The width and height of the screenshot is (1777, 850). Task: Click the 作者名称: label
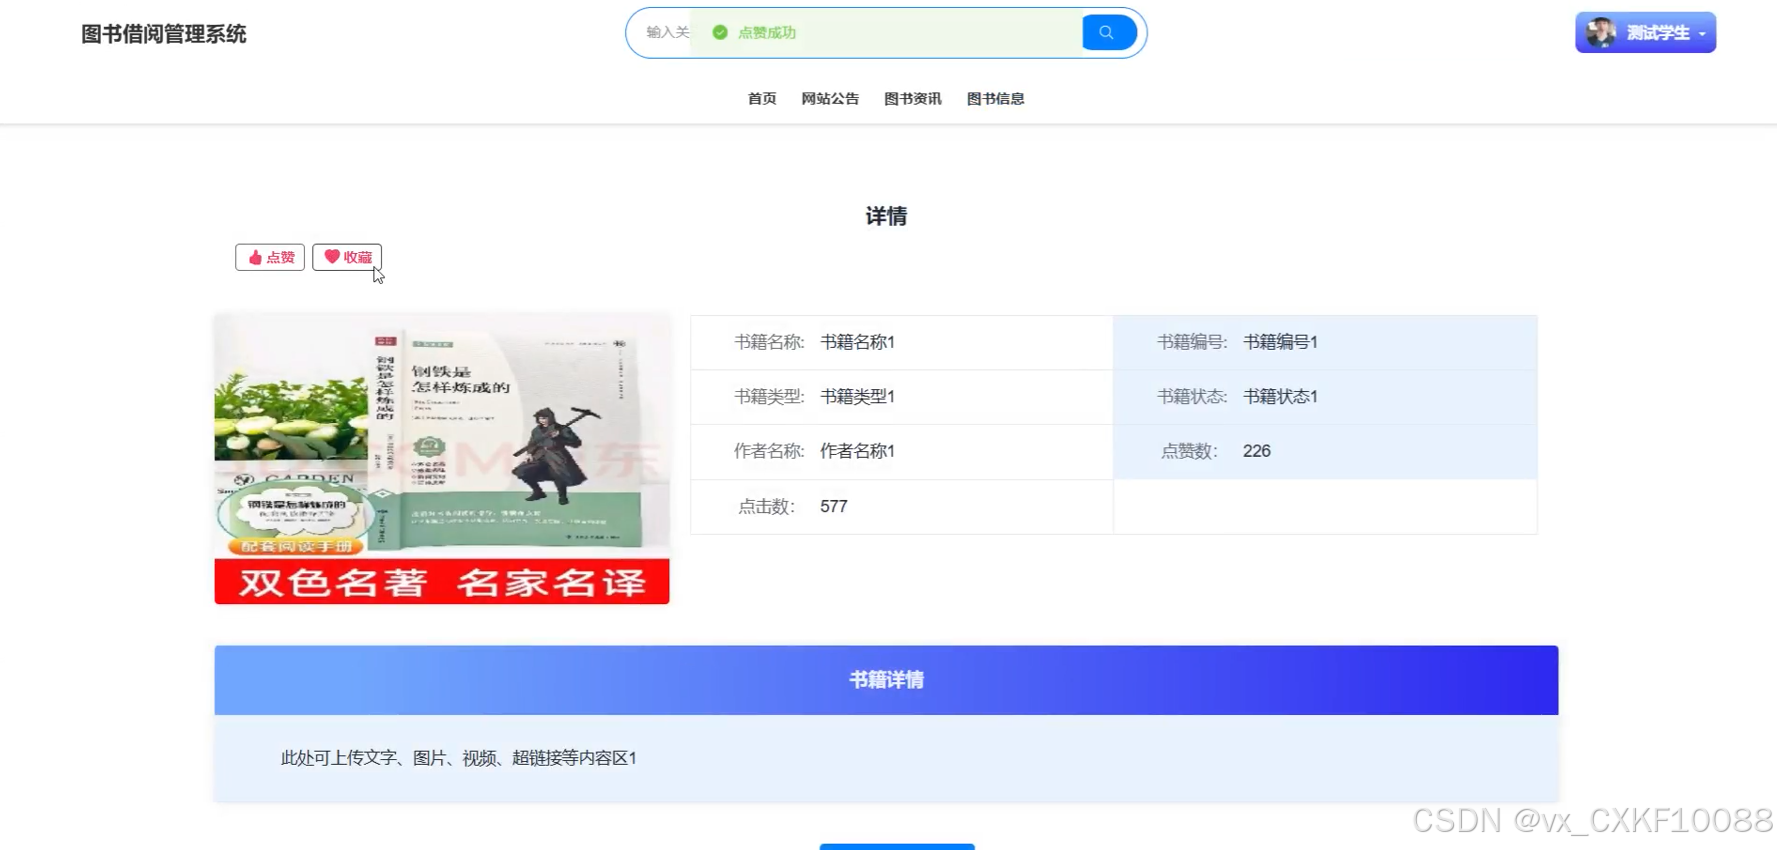pyautogui.click(x=769, y=451)
